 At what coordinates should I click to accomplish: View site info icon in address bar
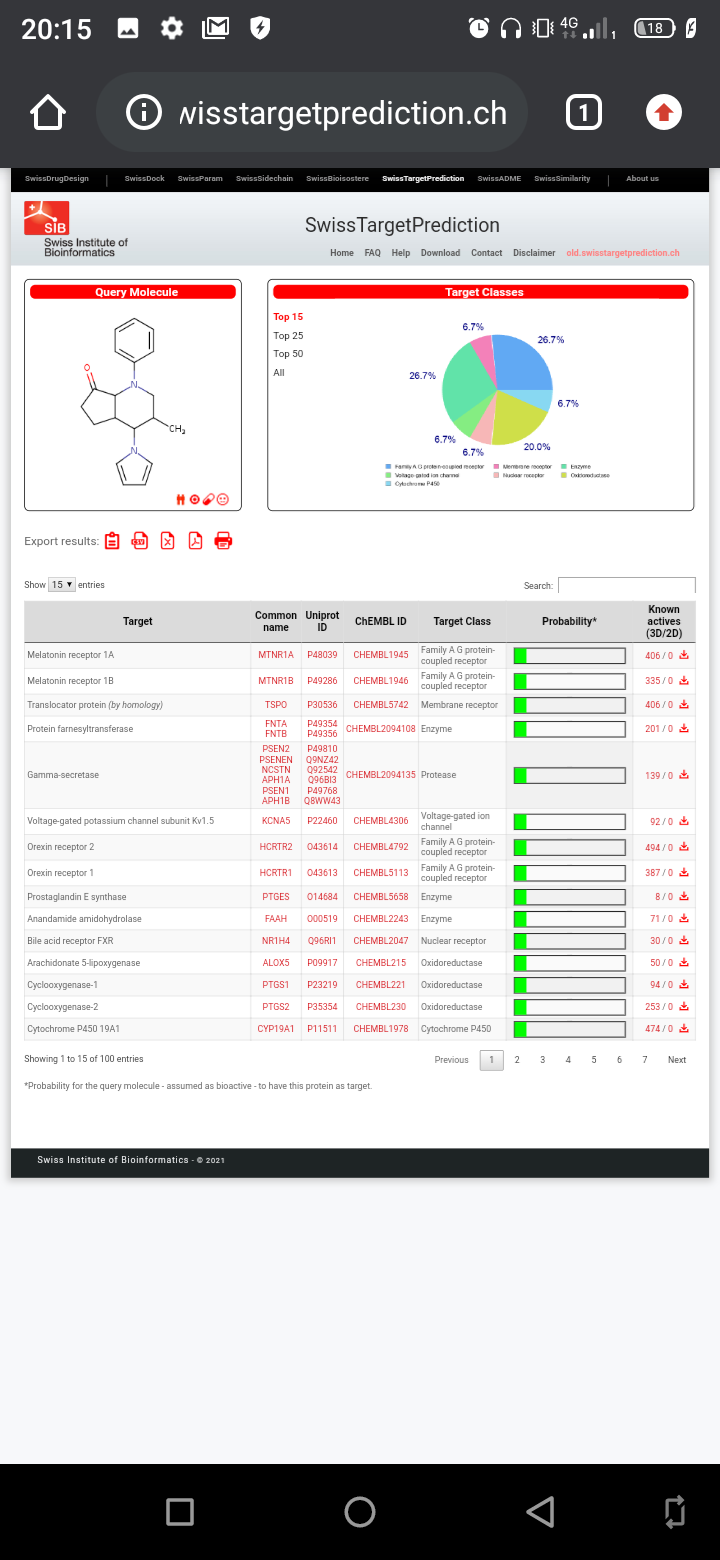click(144, 113)
